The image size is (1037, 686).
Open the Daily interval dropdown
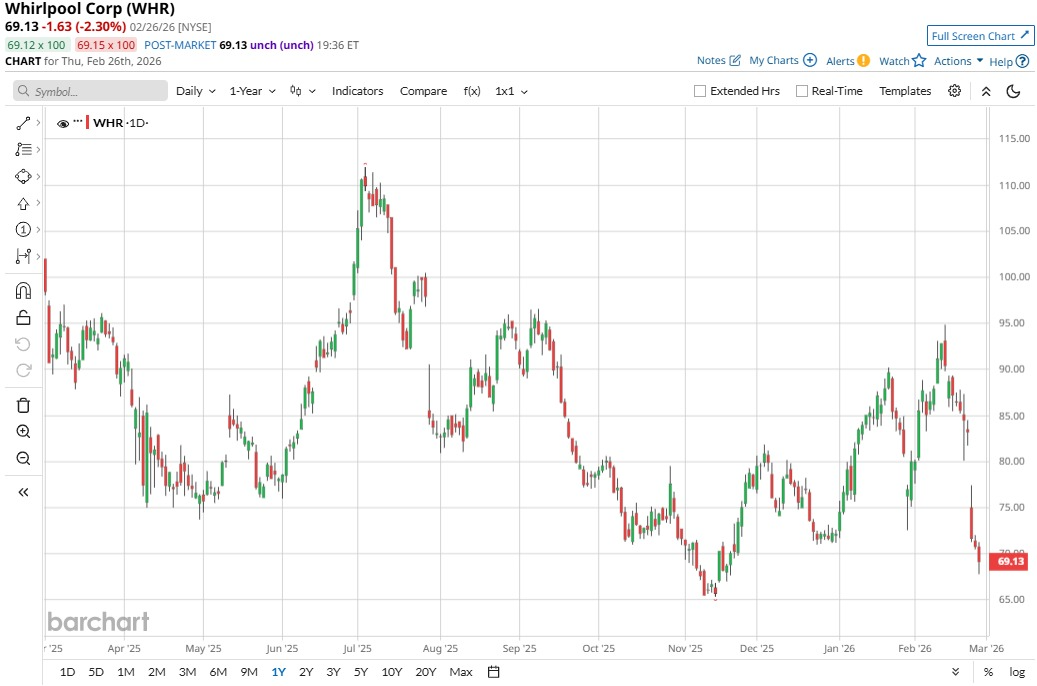tap(195, 91)
